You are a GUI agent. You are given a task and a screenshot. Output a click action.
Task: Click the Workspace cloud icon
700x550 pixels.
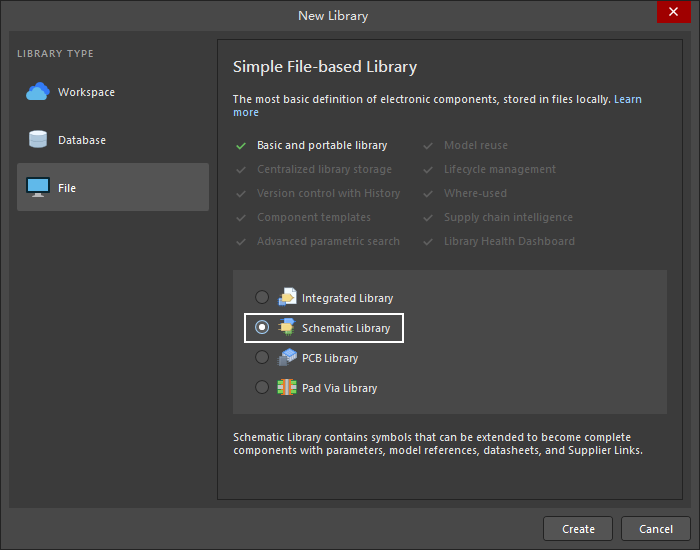[x=37, y=92]
